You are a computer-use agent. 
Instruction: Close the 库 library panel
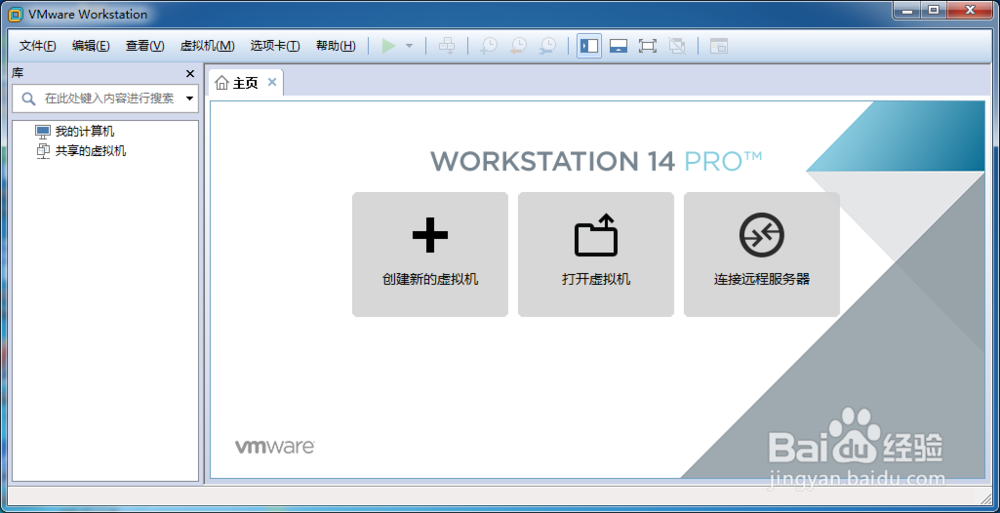click(x=190, y=74)
